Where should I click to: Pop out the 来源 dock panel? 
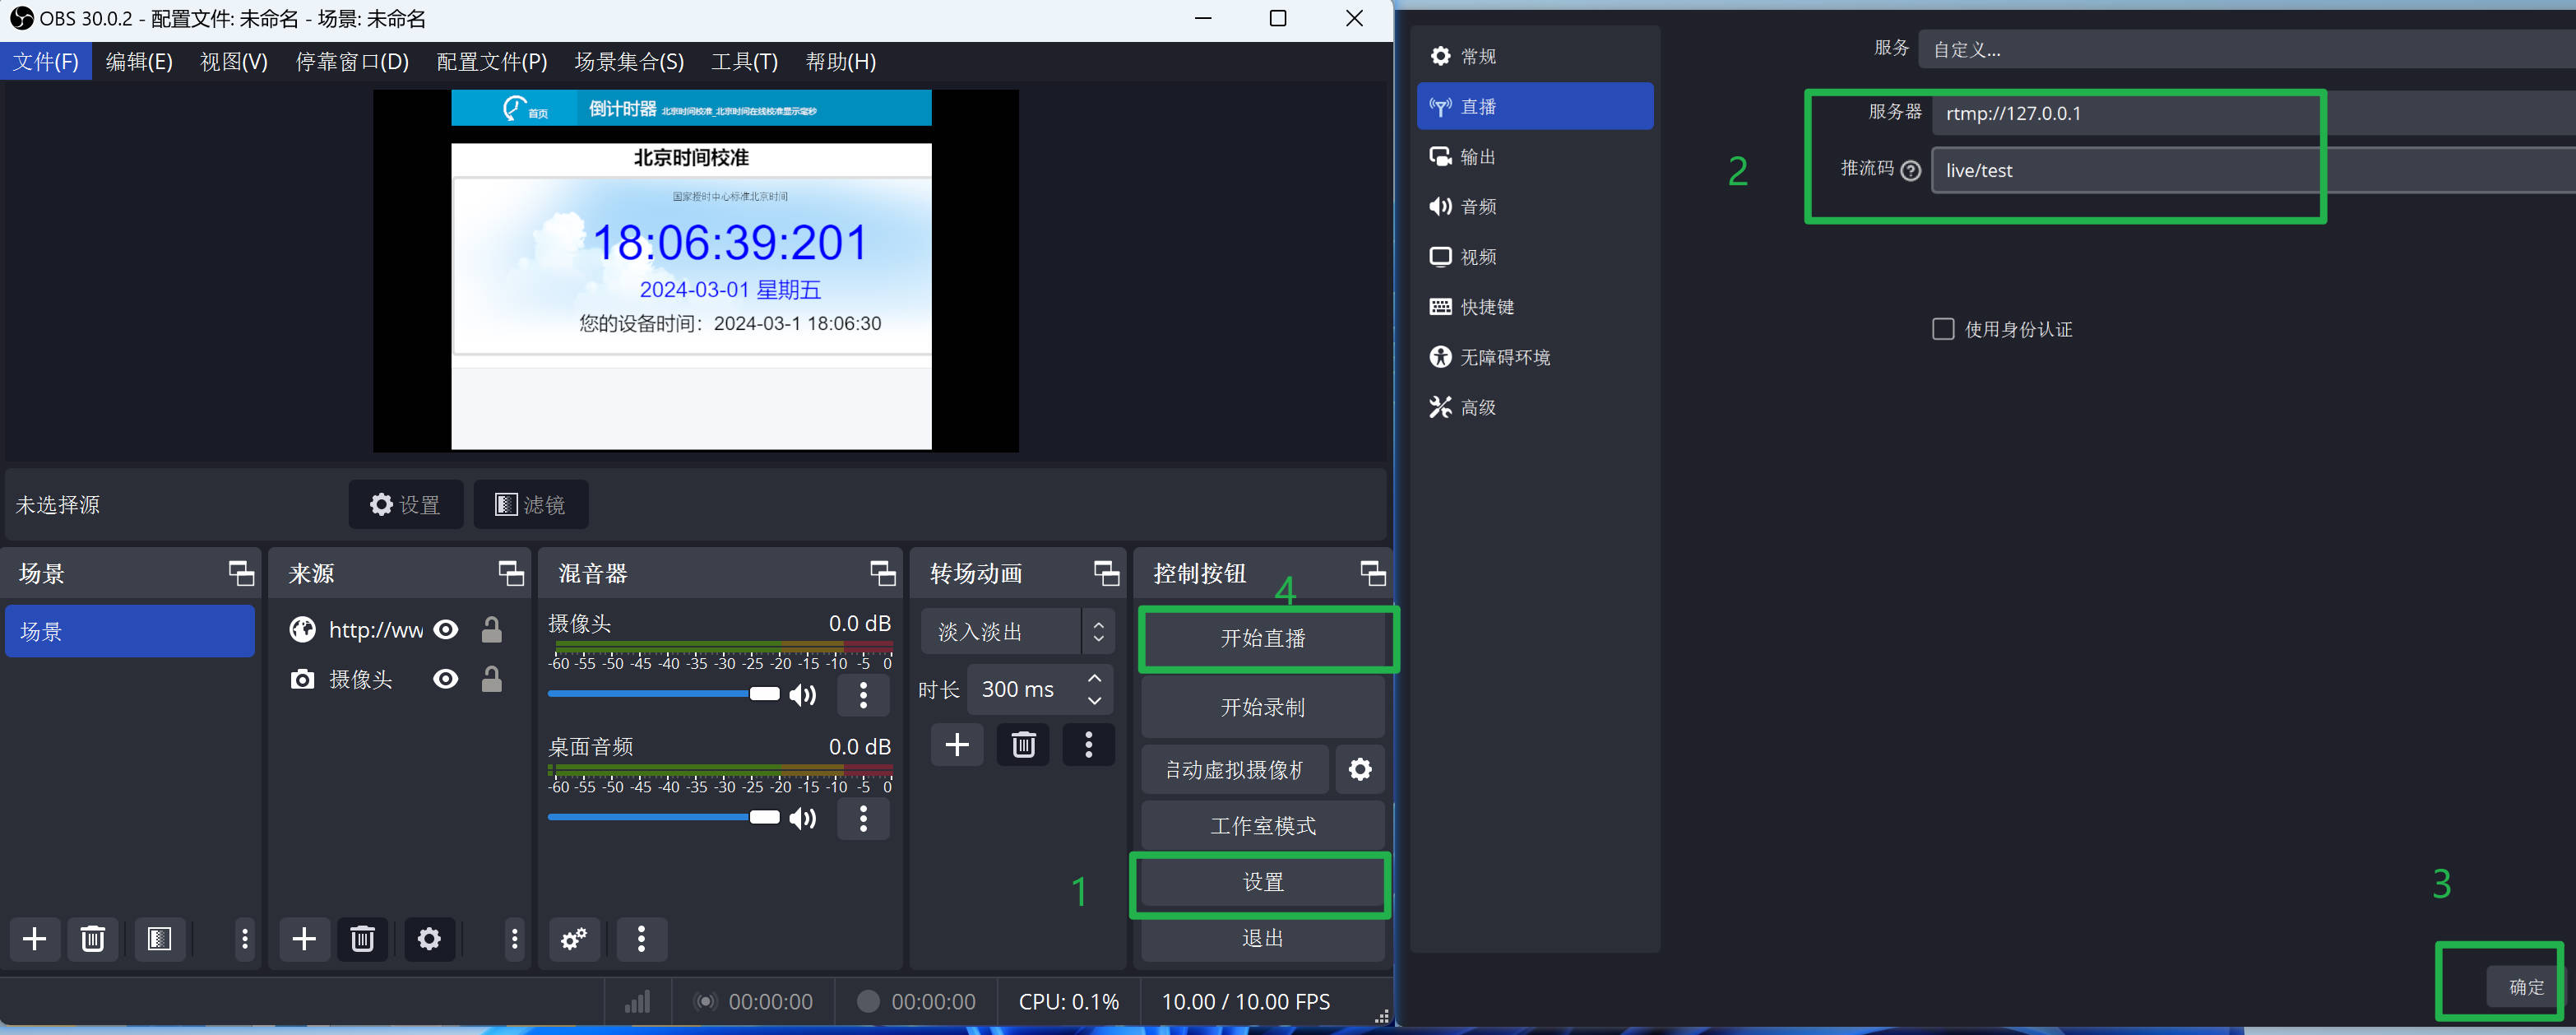point(511,573)
